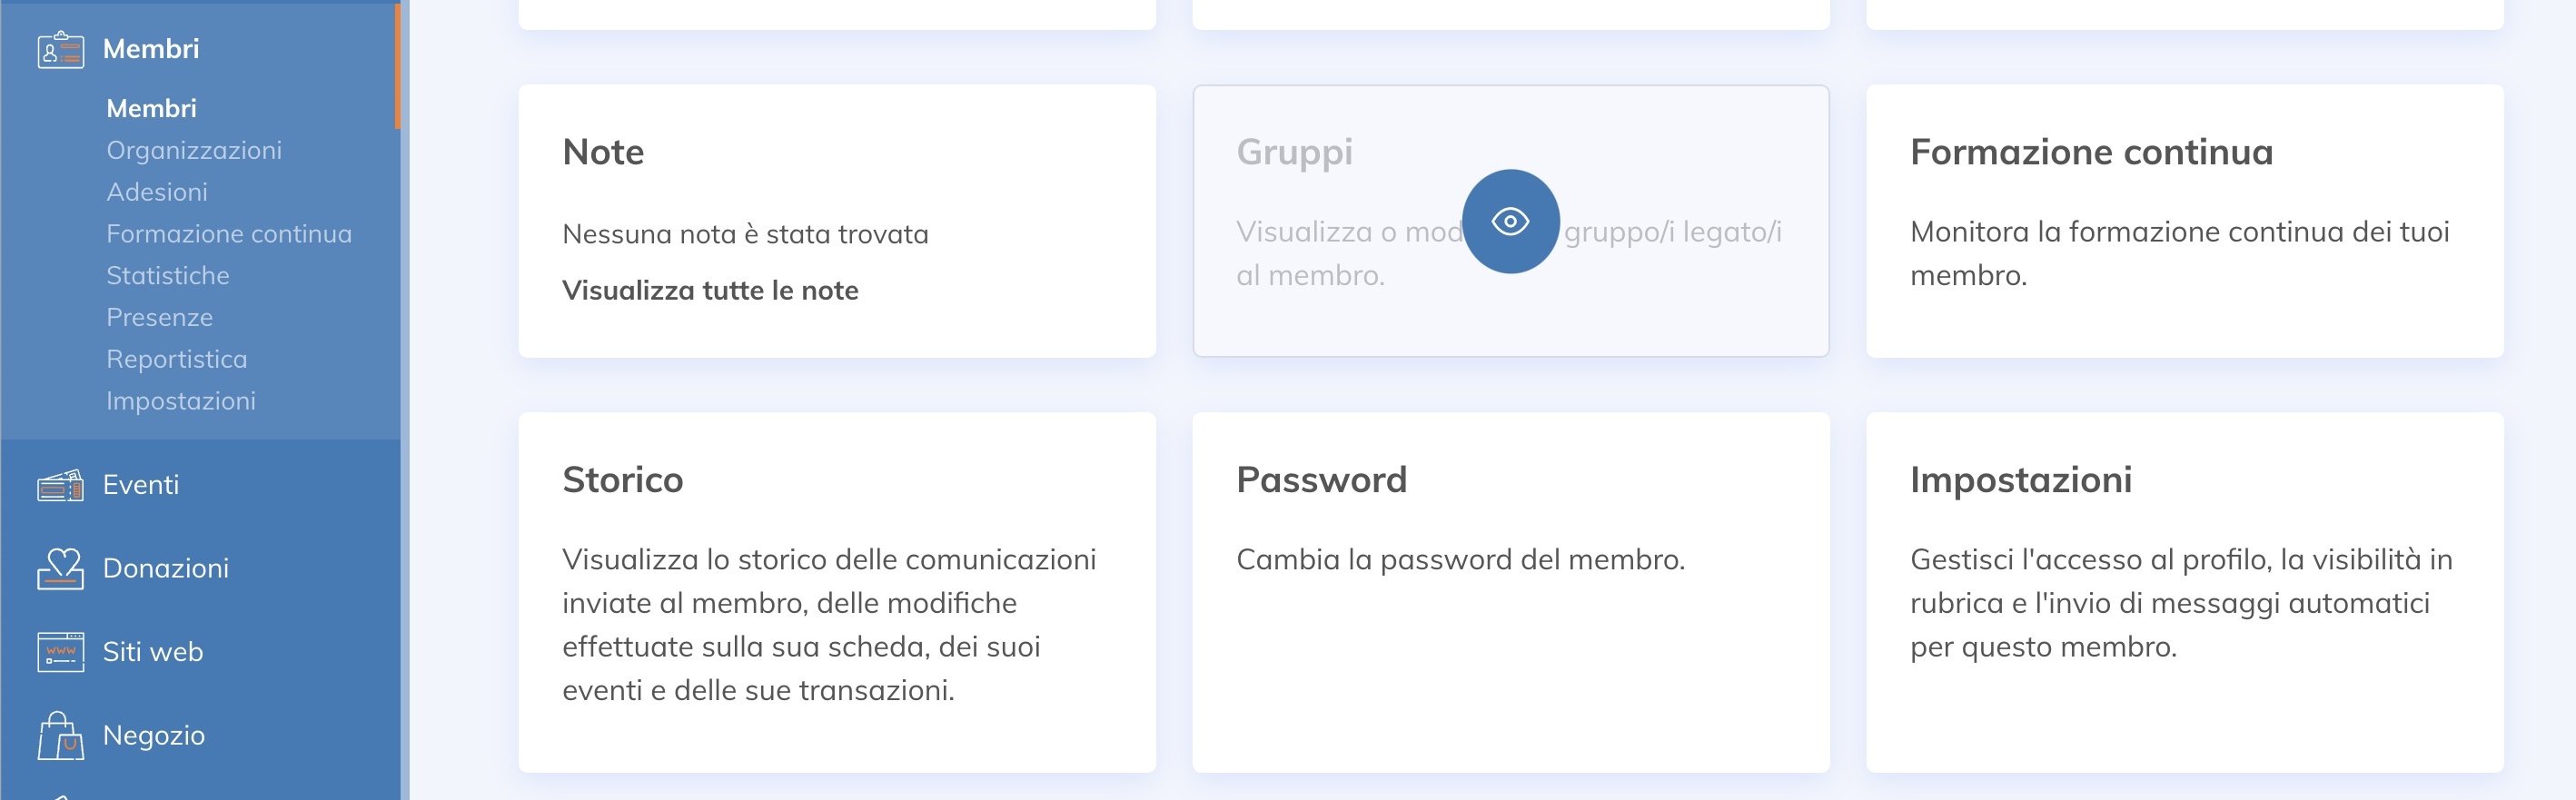Select Formazione continua in the sidebar

229,234
